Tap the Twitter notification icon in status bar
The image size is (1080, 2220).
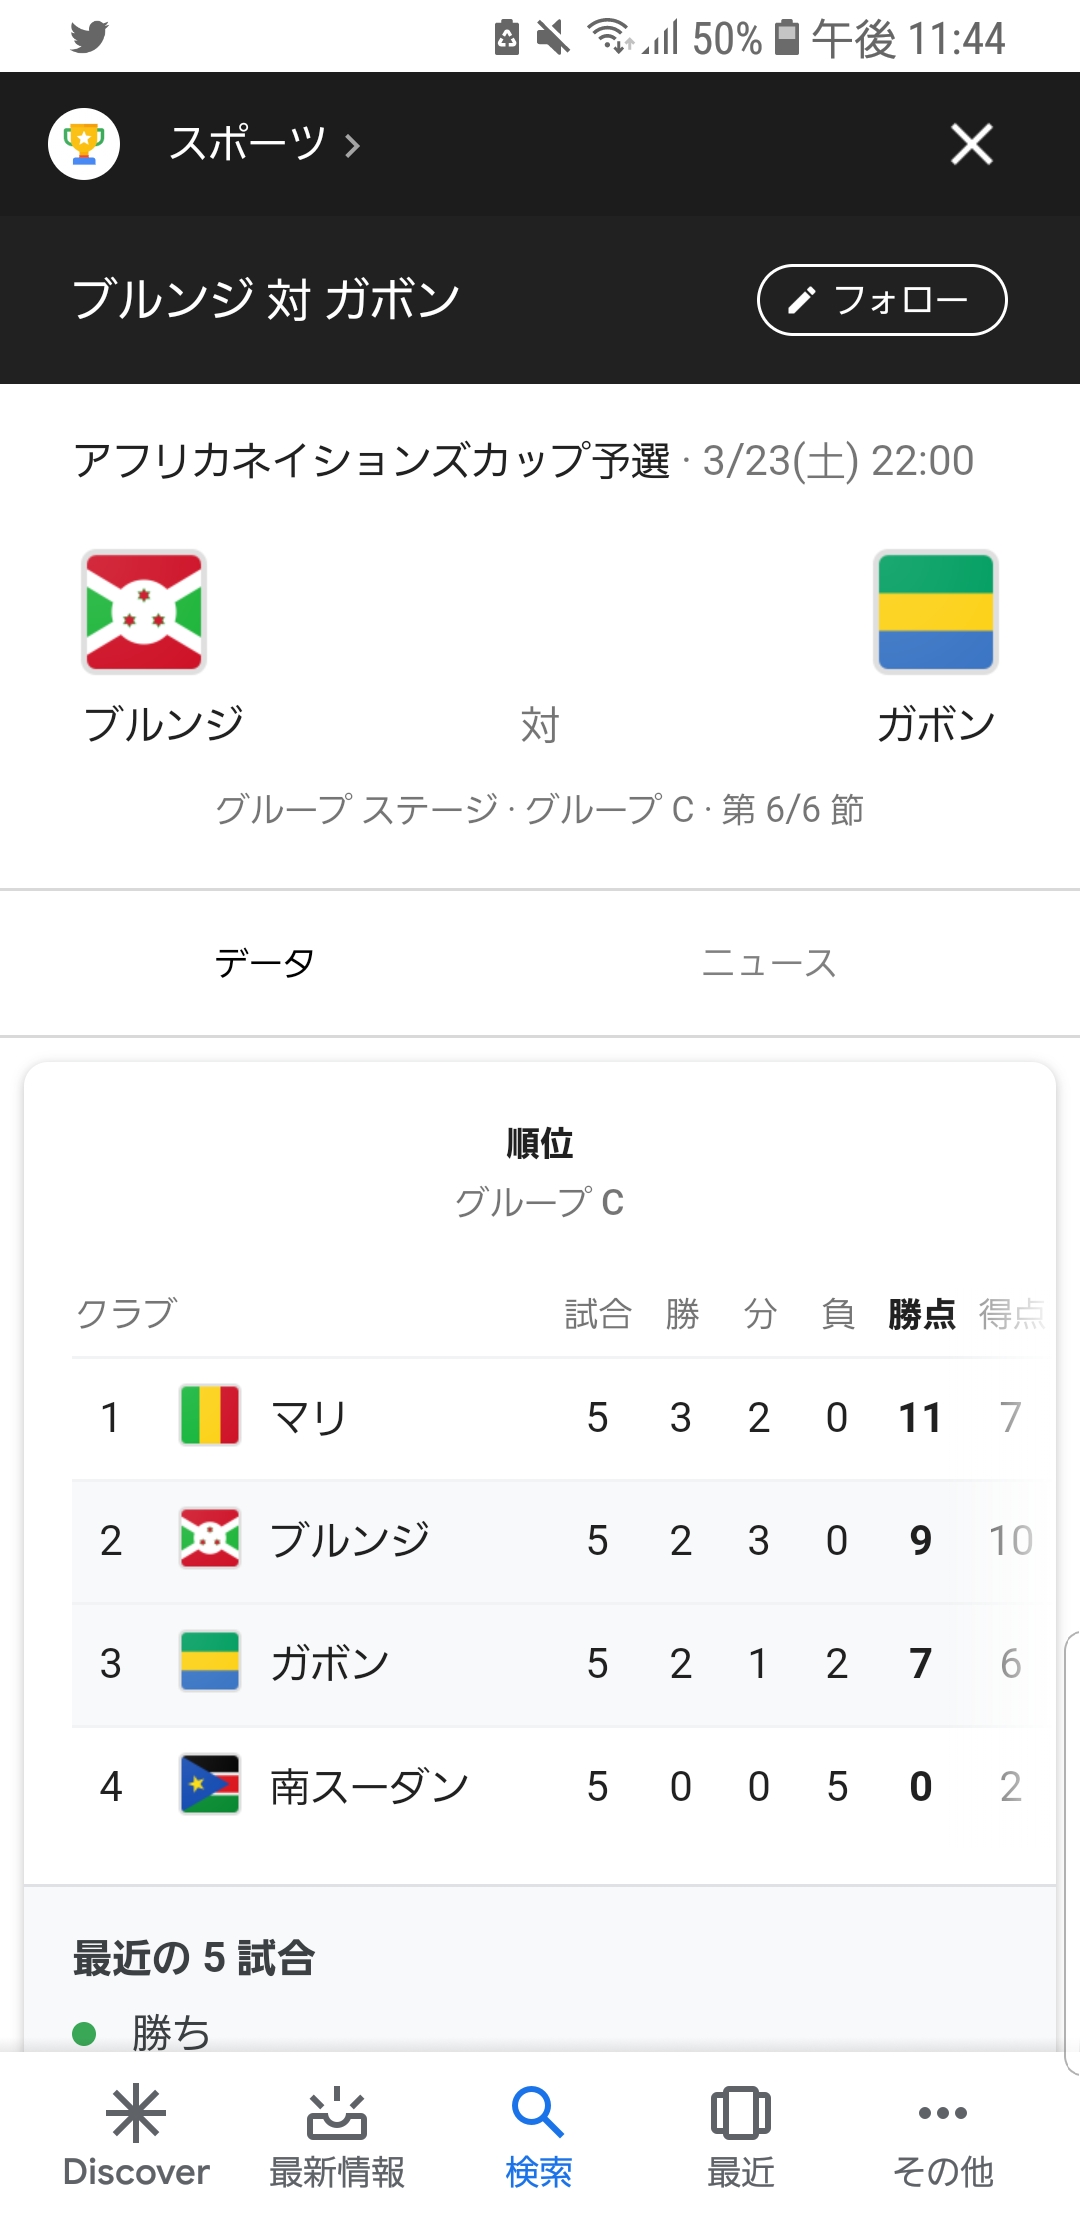[89, 37]
